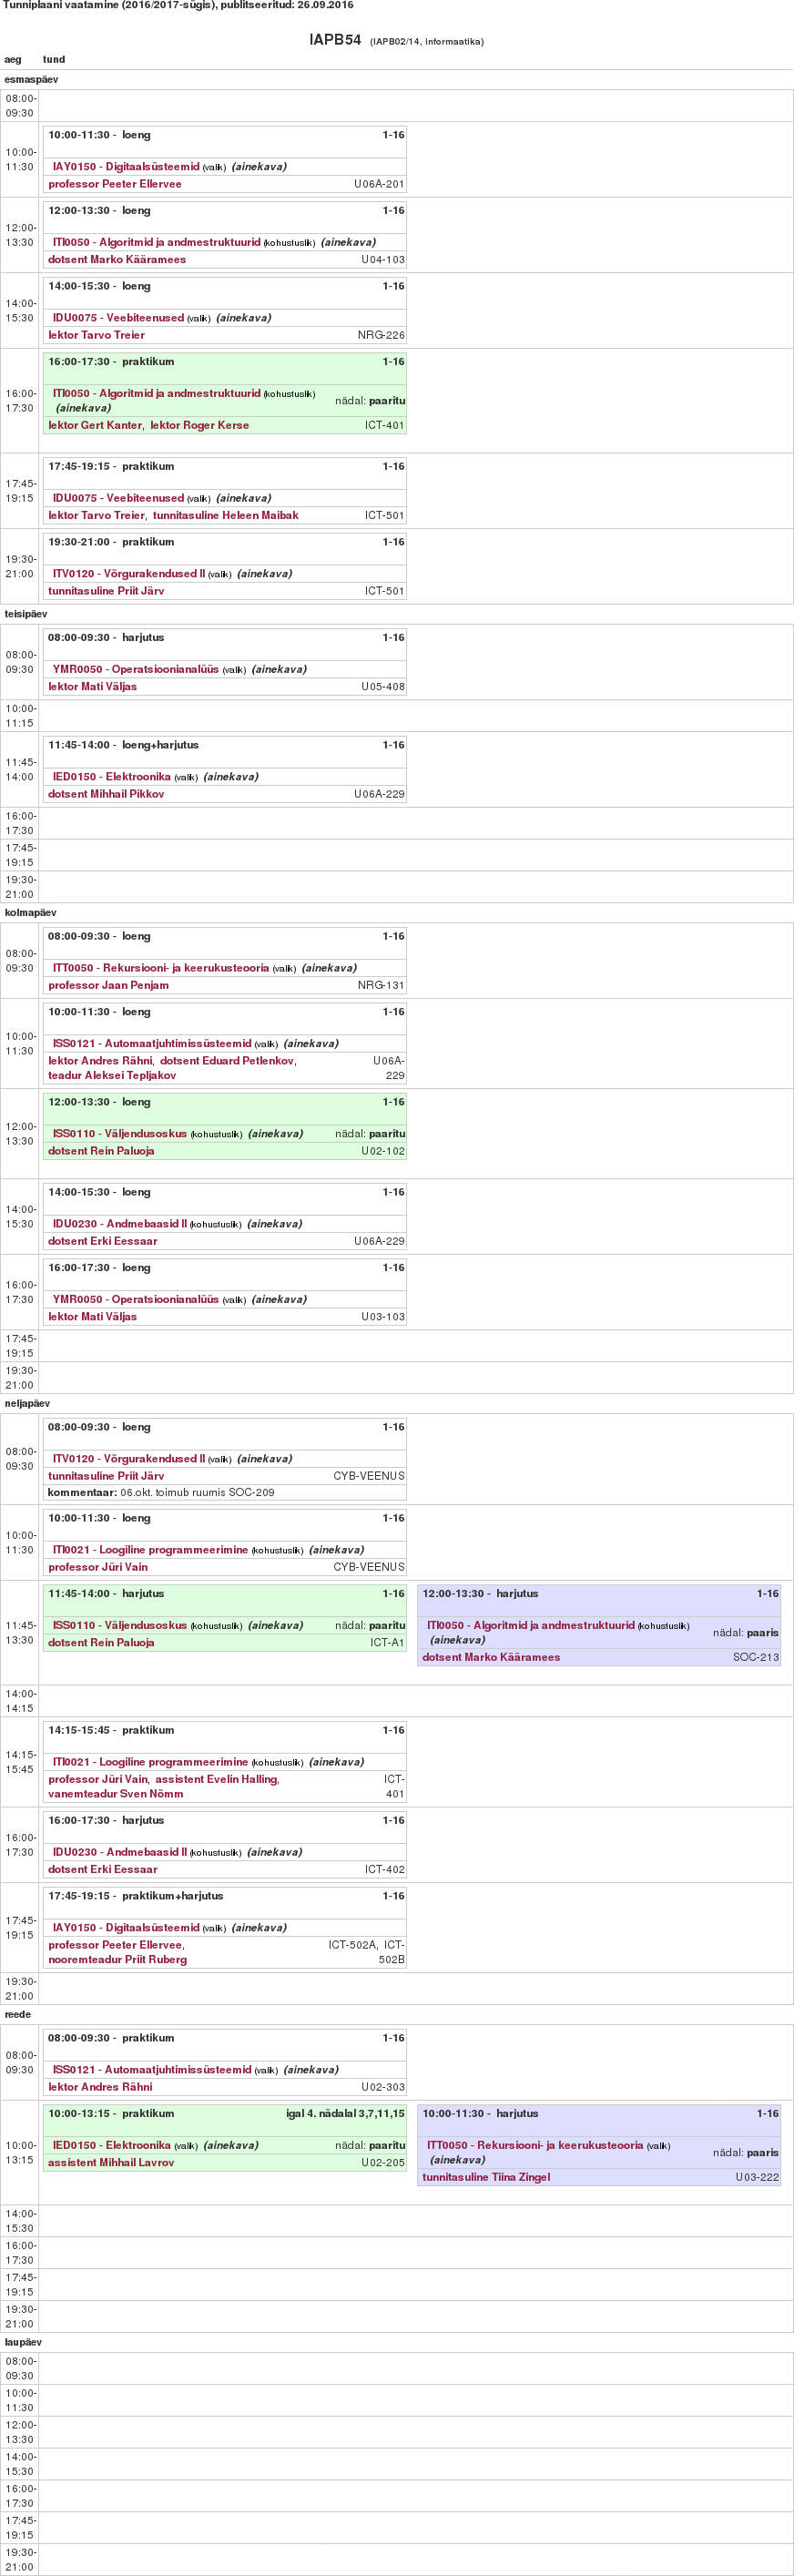Click the IAPB54 timetable heading
Image resolution: width=794 pixels, height=2576 pixels.
[335, 40]
